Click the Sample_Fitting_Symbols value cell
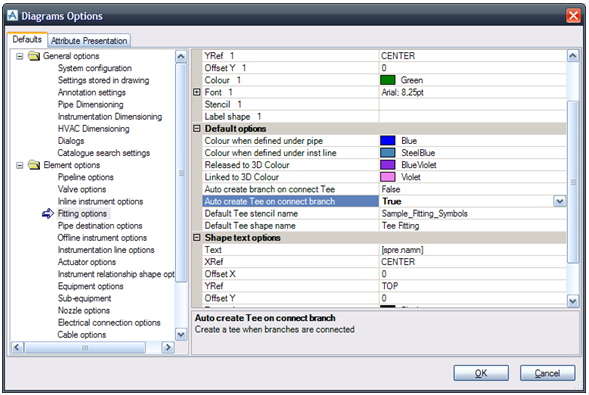The width and height of the screenshot is (589, 395). [473, 214]
